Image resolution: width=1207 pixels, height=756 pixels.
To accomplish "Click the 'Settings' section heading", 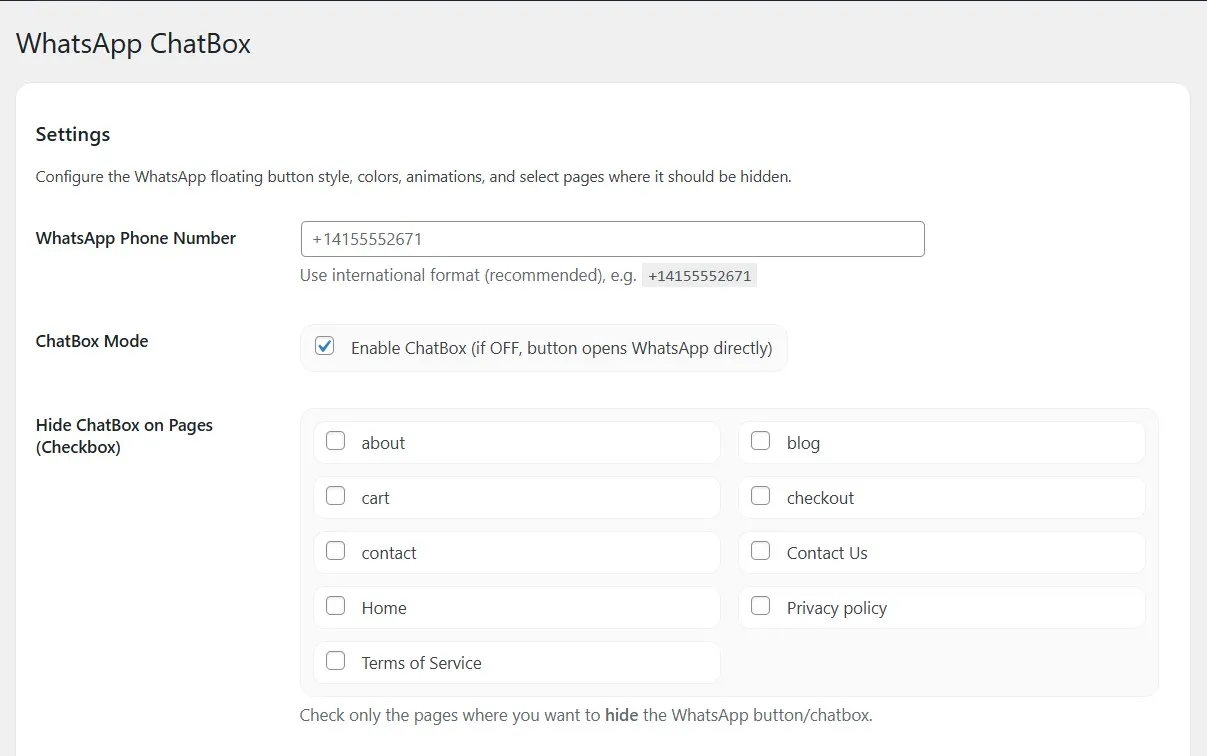I will (x=73, y=134).
